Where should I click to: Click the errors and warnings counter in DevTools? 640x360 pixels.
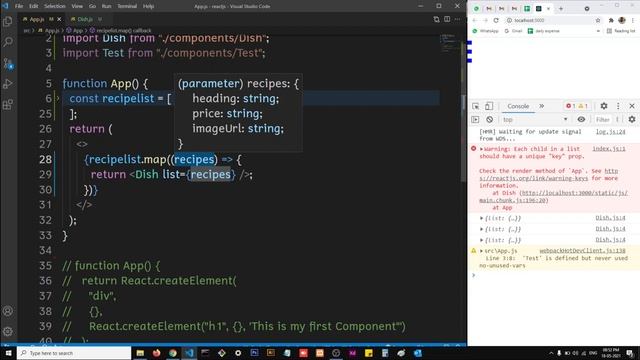point(577,106)
